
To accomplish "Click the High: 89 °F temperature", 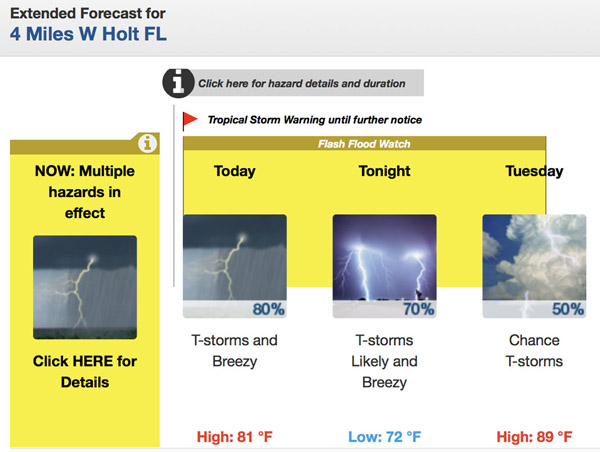I will coord(534,437).
